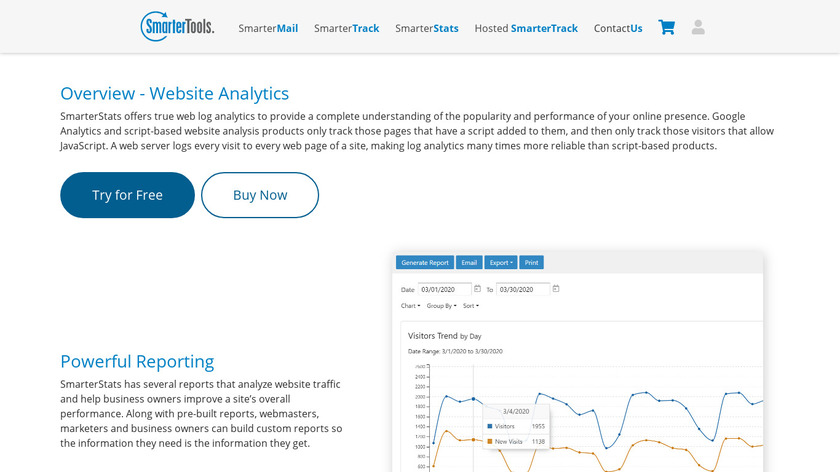The width and height of the screenshot is (840, 472).
Task: Open the calendar icon beside end date
Action: pos(556,289)
